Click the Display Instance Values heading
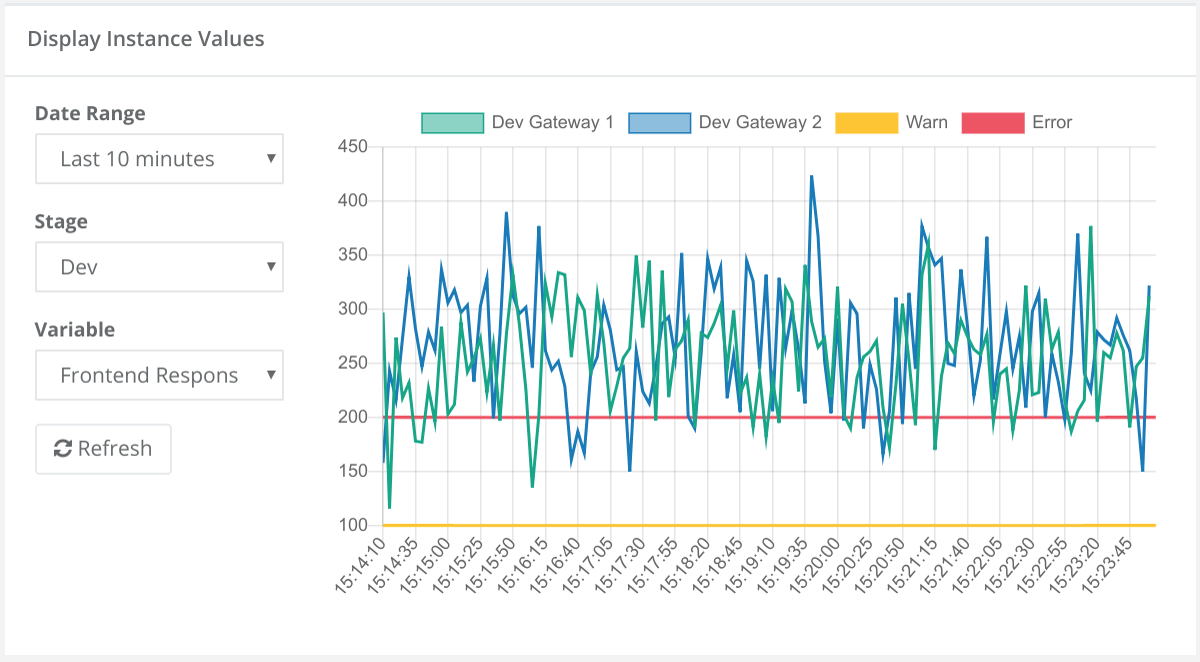Image resolution: width=1200 pixels, height=662 pixels. 146,39
